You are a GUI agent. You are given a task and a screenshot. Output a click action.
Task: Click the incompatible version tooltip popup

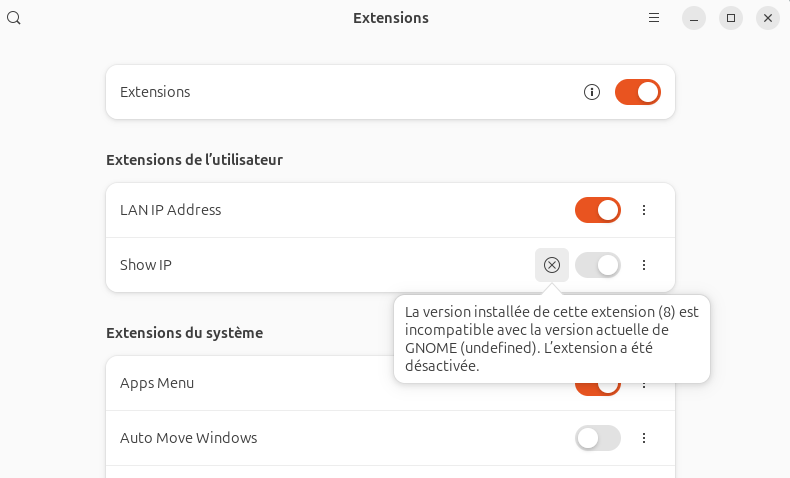pyautogui.click(x=551, y=338)
